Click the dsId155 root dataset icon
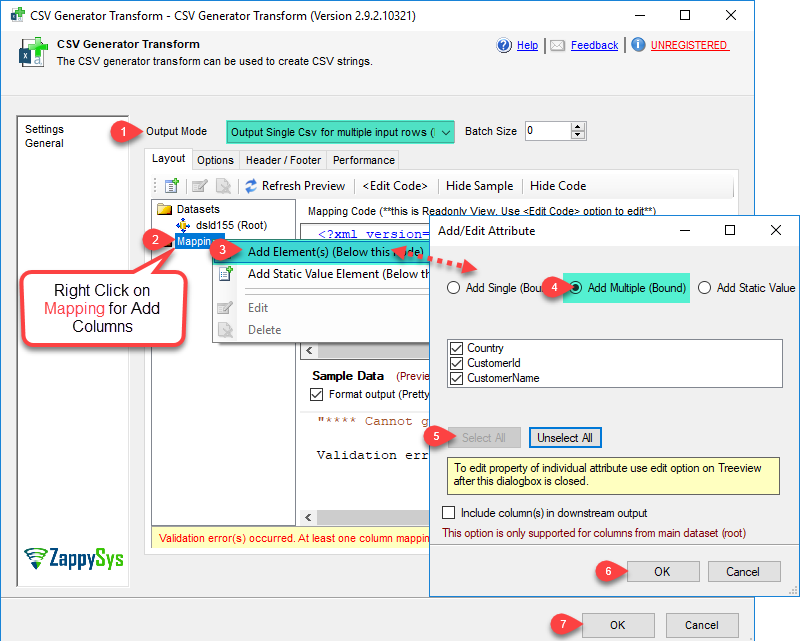 tap(183, 225)
